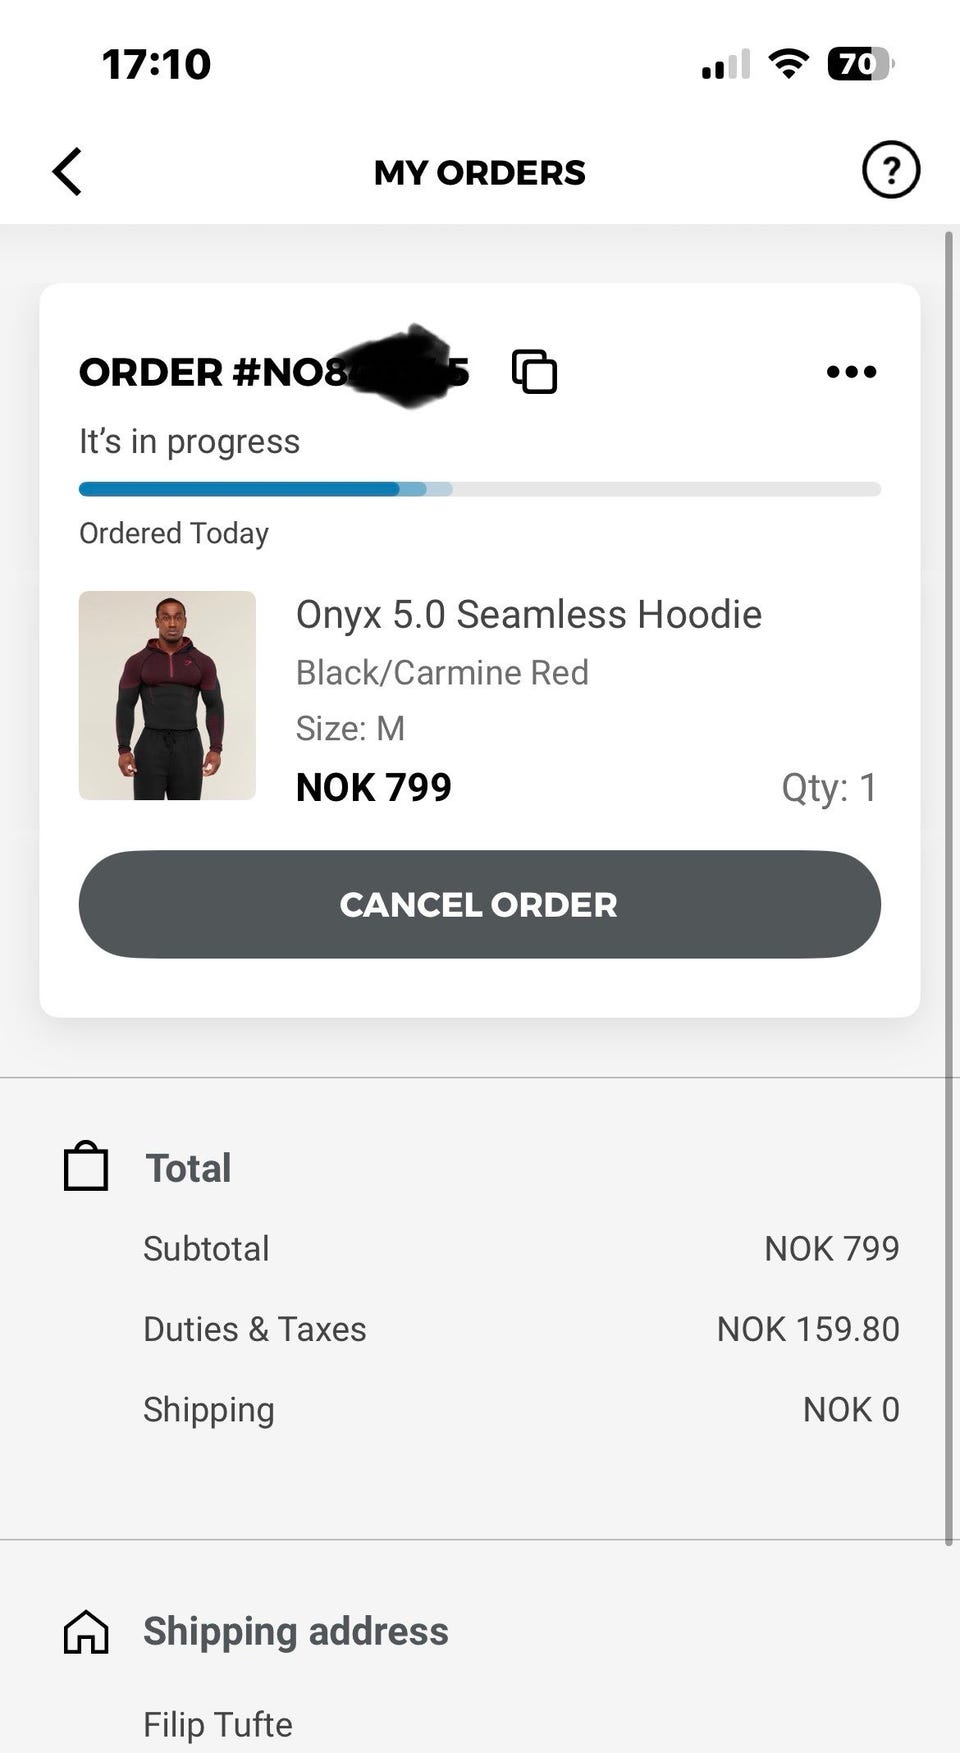
Task: Tap the back arrow icon
Action: click(x=67, y=171)
